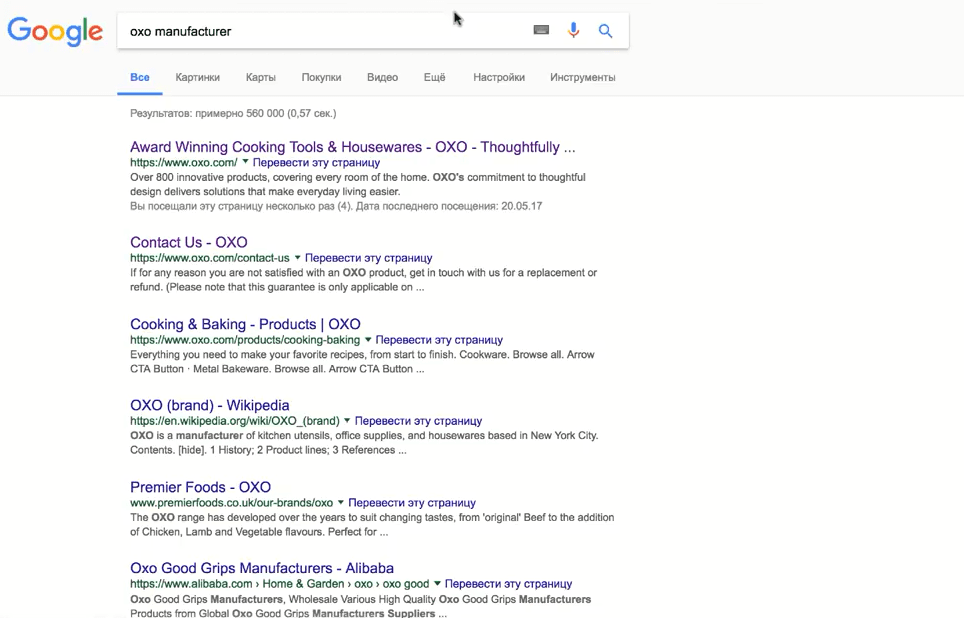Translate the Alibaba result page

click(x=508, y=584)
